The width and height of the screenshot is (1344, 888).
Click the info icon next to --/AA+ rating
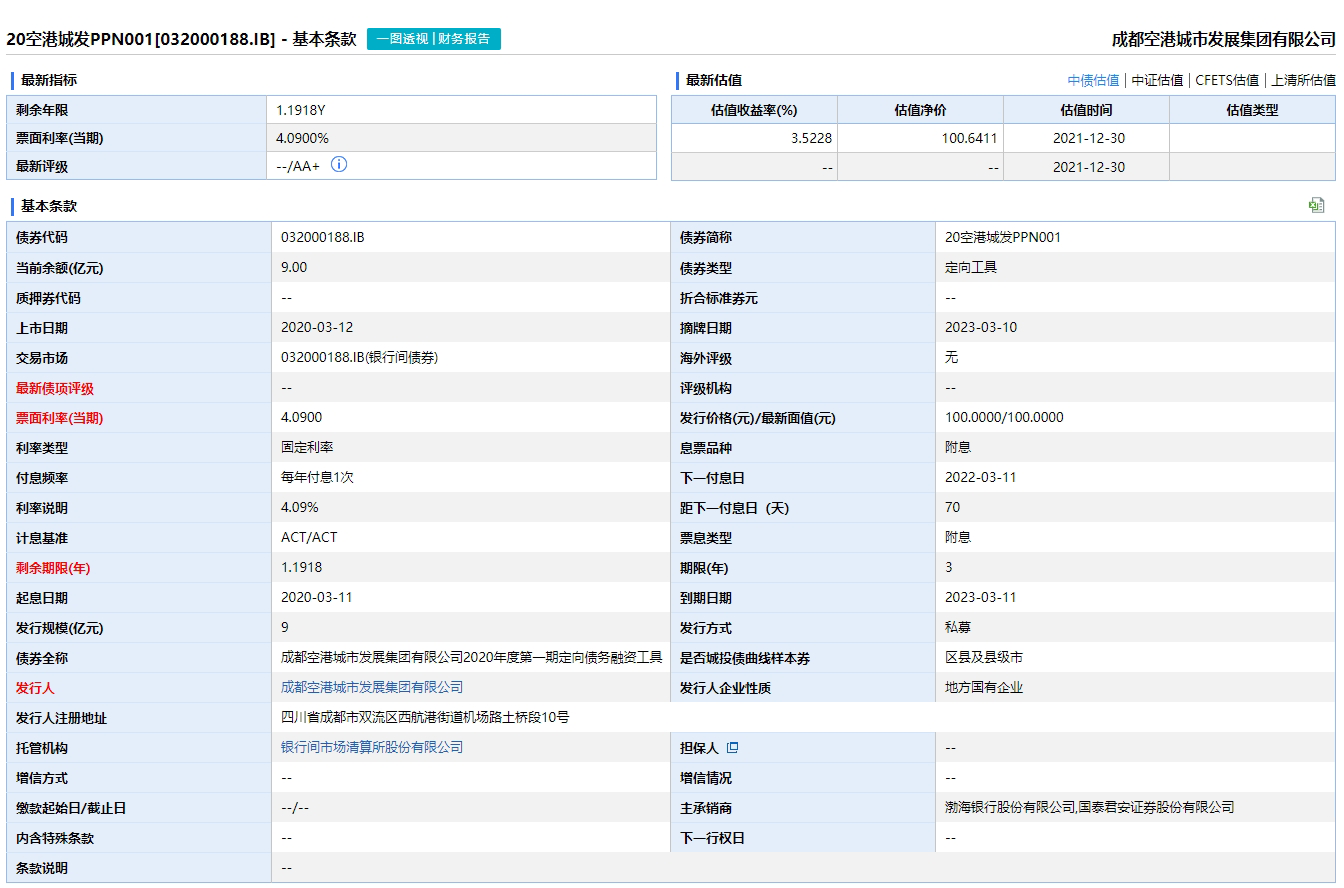point(339,165)
